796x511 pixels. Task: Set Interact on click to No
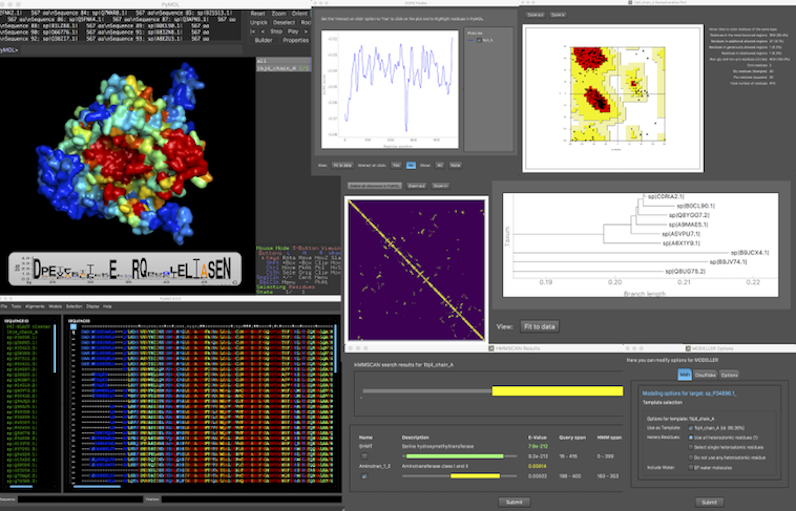tap(411, 165)
